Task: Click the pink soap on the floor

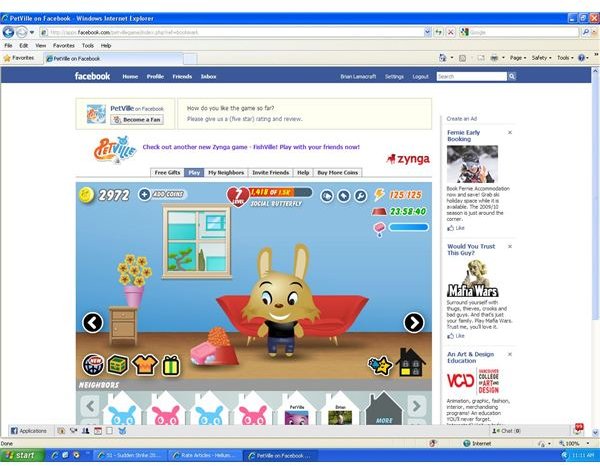Action: pos(205,353)
